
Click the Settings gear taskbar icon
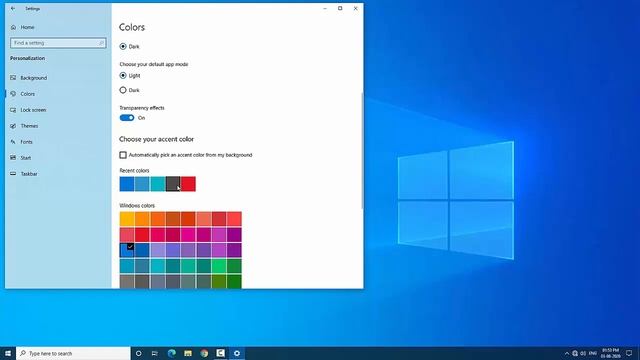[x=237, y=353]
